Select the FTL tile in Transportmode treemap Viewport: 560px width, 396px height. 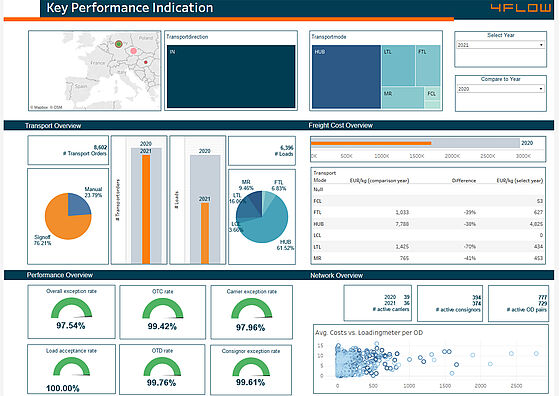(428, 65)
